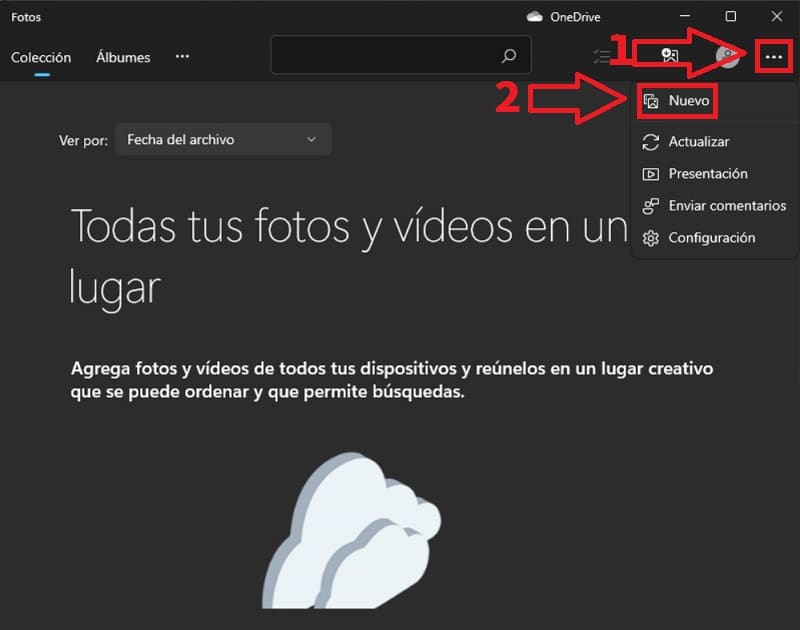Focus the search input field
The image size is (800, 630).
point(401,55)
